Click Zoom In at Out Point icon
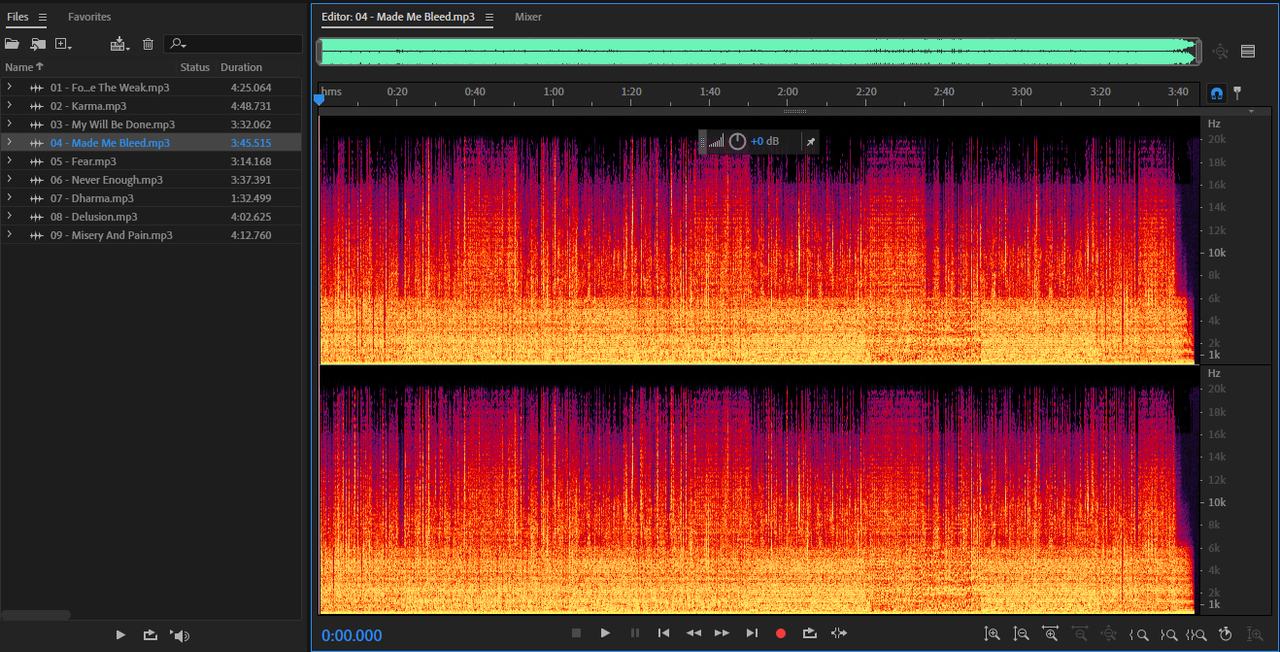Viewport: 1280px width, 652px height. tap(1168, 634)
